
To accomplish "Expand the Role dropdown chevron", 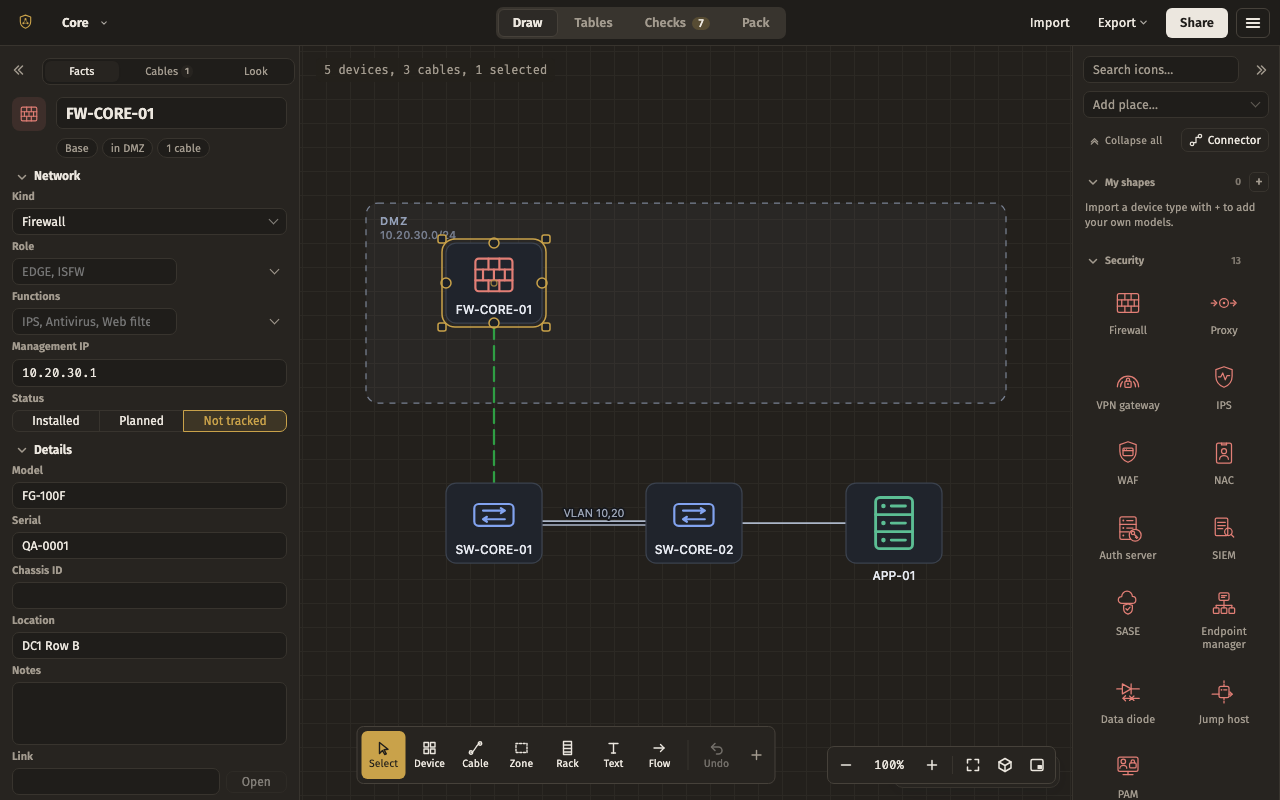I will click(274, 271).
